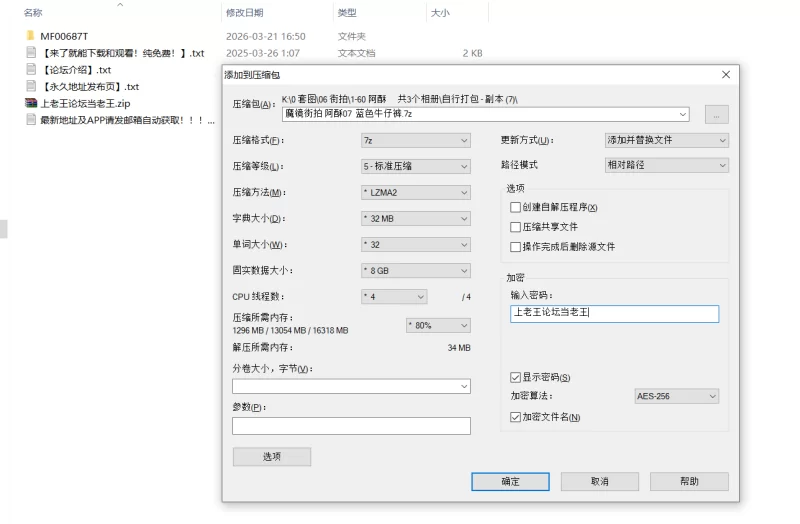Open the 压缩等级 dropdown
Screen dimensions: 800x524
(x=416, y=166)
